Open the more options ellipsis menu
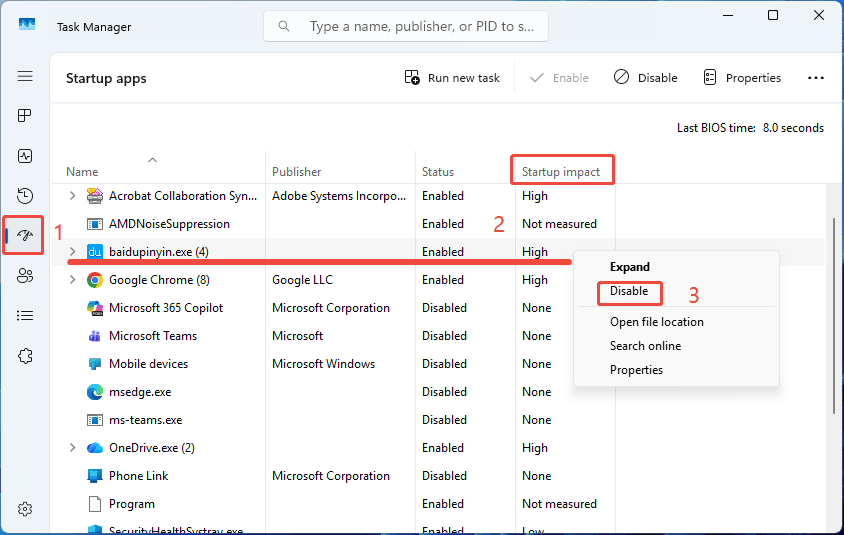 coord(815,78)
